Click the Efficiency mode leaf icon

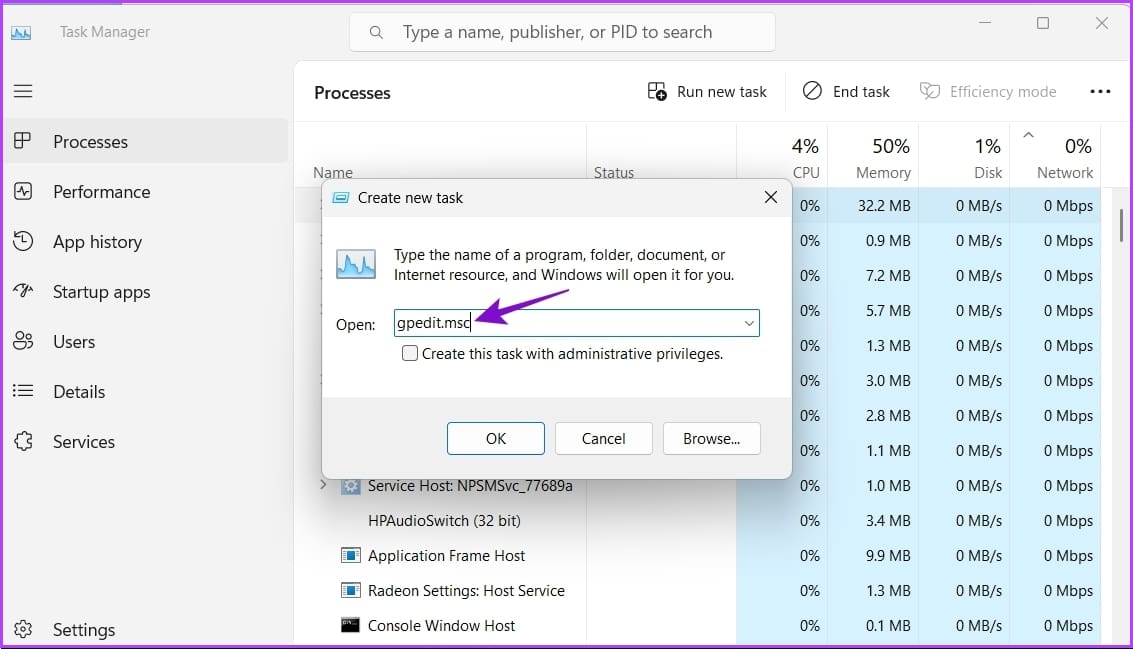(x=930, y=91)
